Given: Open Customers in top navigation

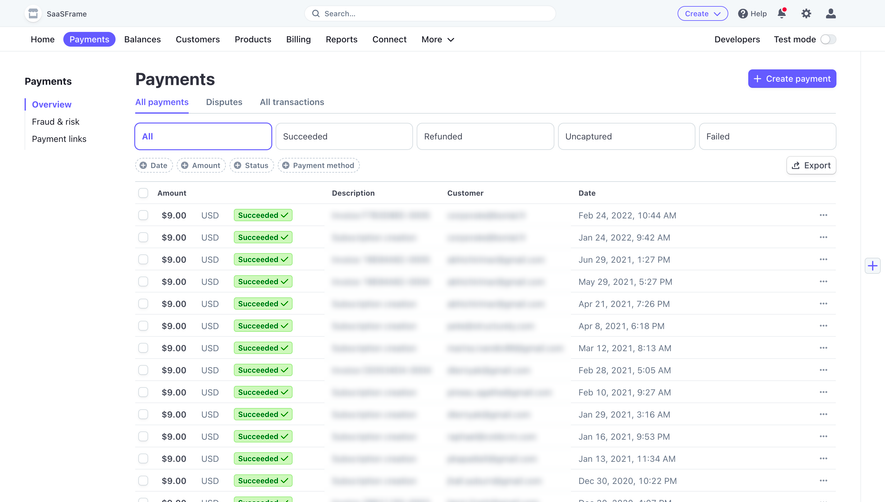Looking at the screenshot, I should point(198,40).
